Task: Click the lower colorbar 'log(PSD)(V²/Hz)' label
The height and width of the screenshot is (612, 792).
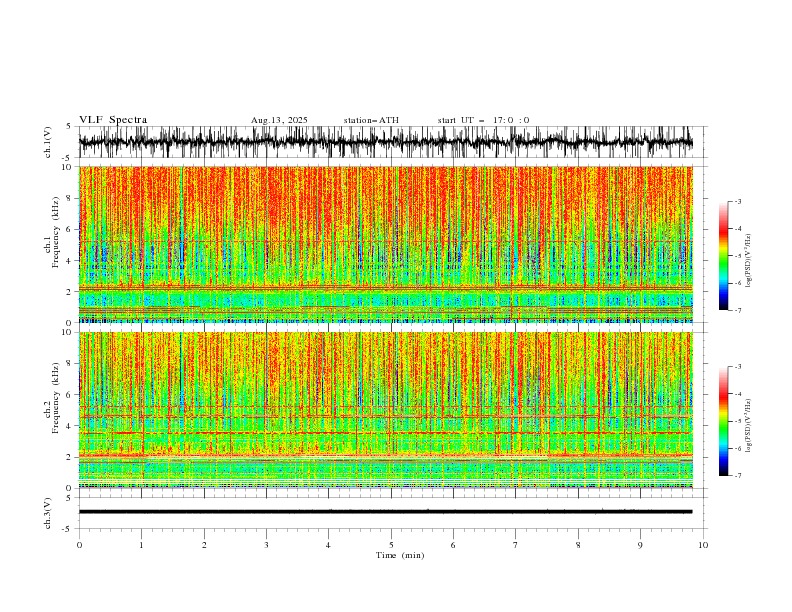Action: pyautogui.click(x=749, y=426)
